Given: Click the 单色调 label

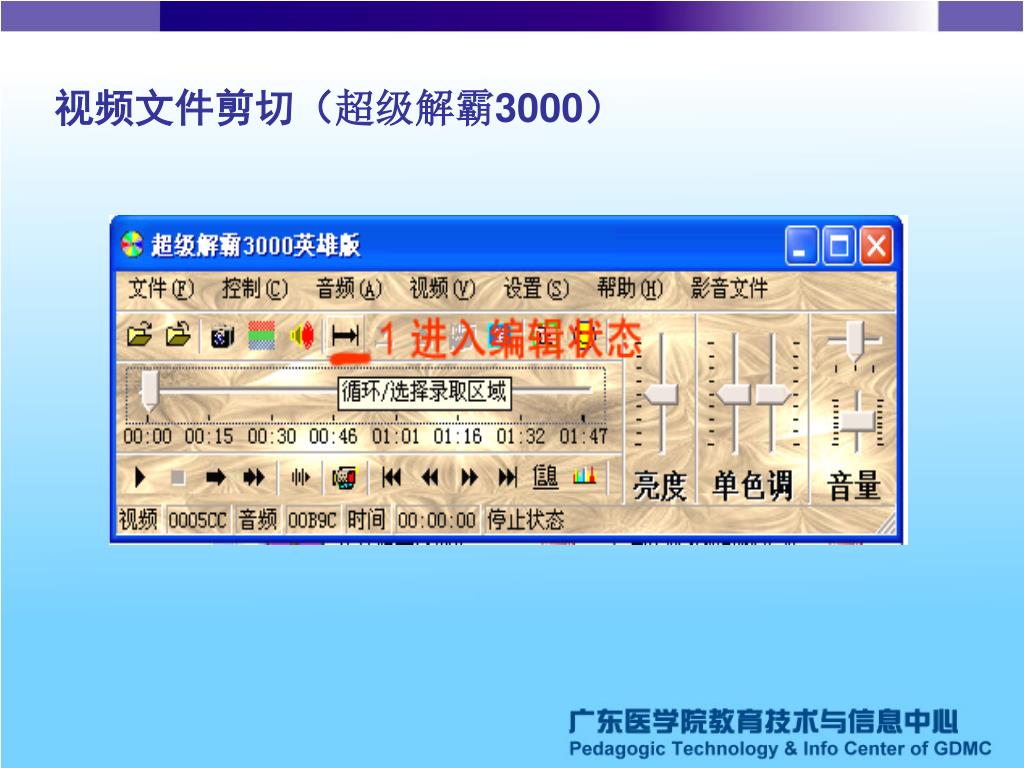Looking at the screenshot, I should coord(752,486).
